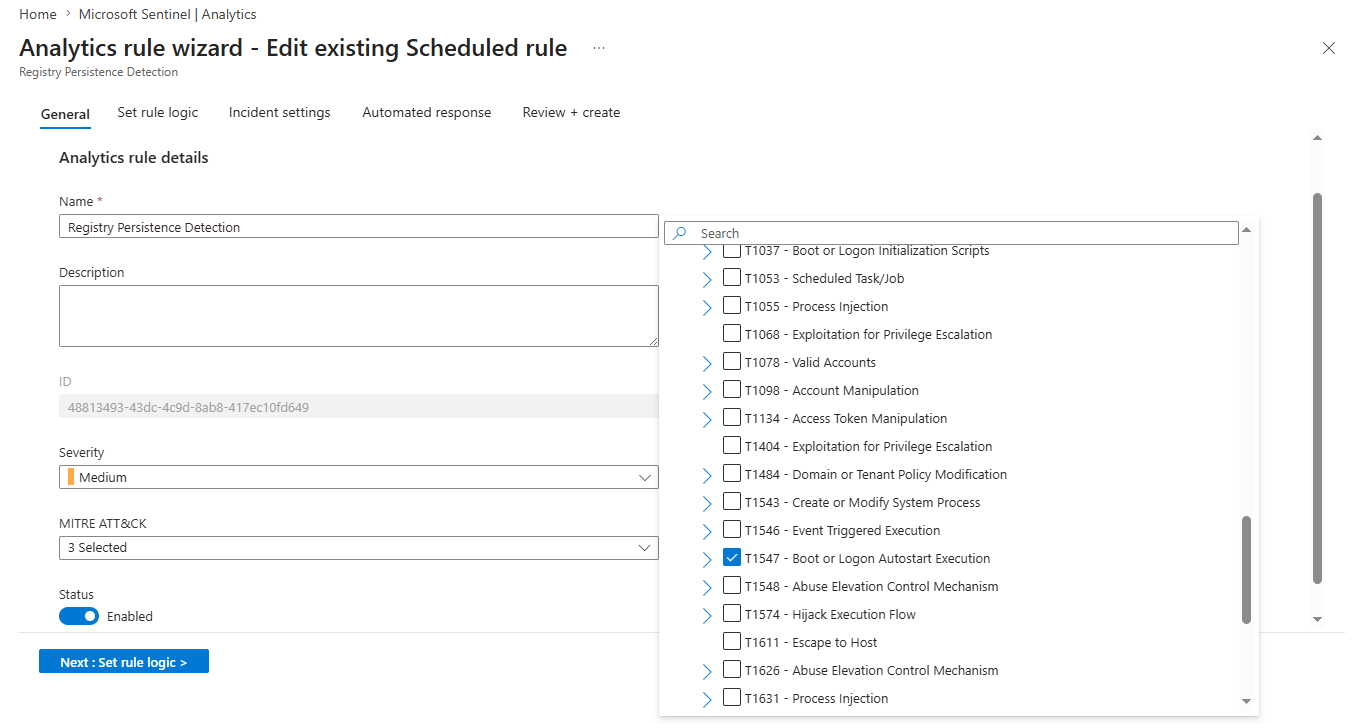Viewport: 1365px width, 724px height.
Task: Click the MITRE techniques Search box
Action: (x=951, y=233)
